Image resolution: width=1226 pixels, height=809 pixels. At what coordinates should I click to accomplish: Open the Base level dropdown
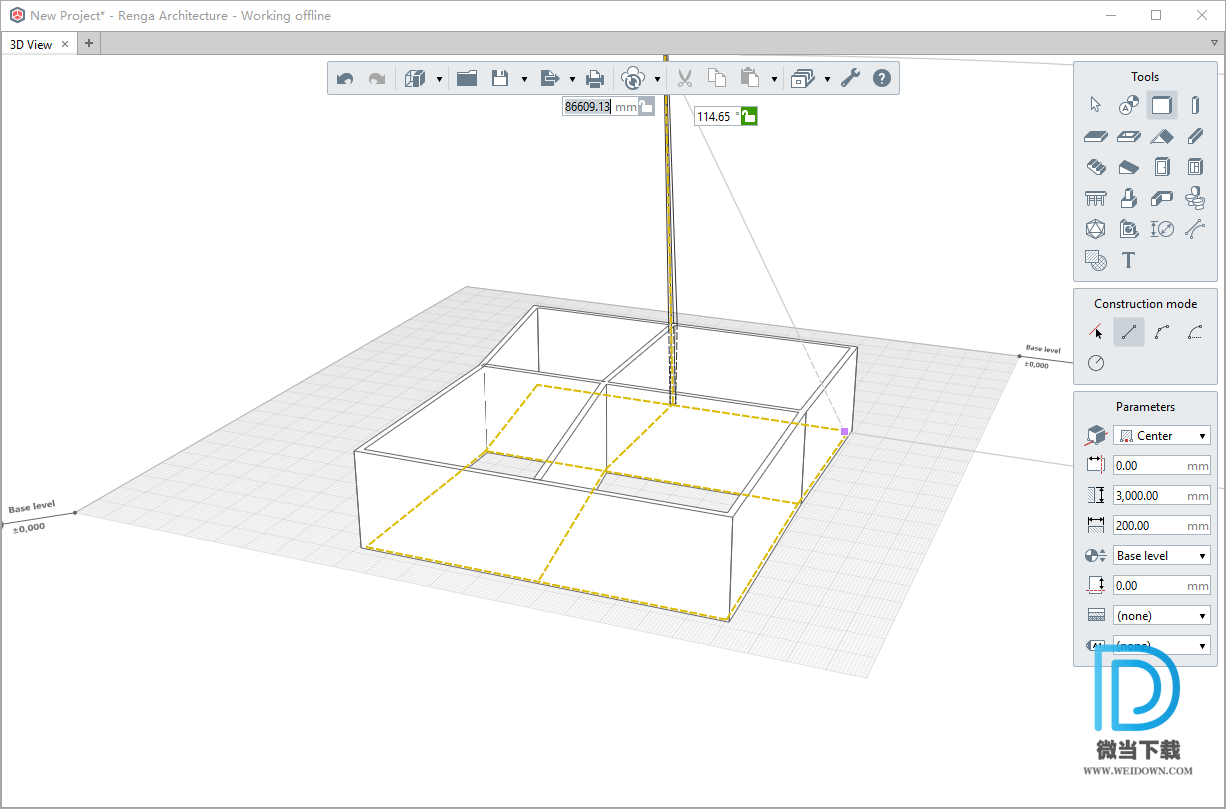point(1161,556)
